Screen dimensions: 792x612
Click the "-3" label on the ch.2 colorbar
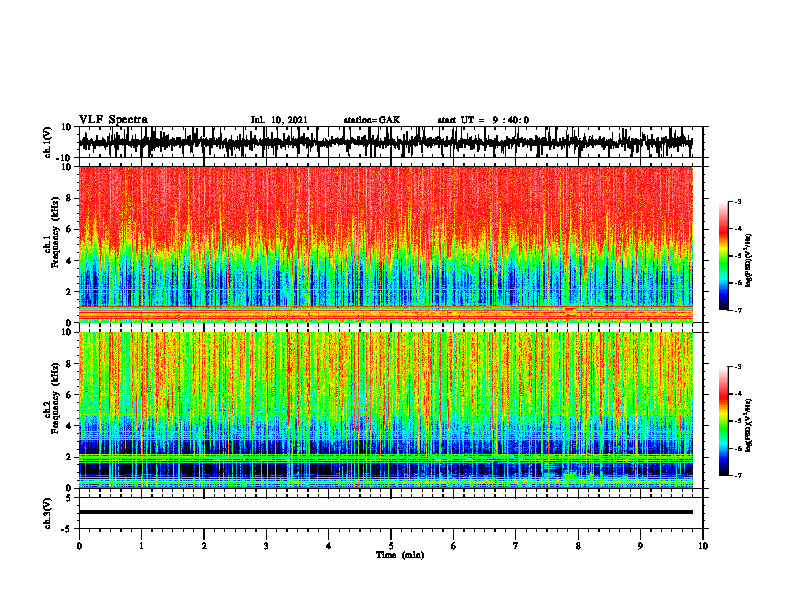pyautogui.click(x=737, y=367)
